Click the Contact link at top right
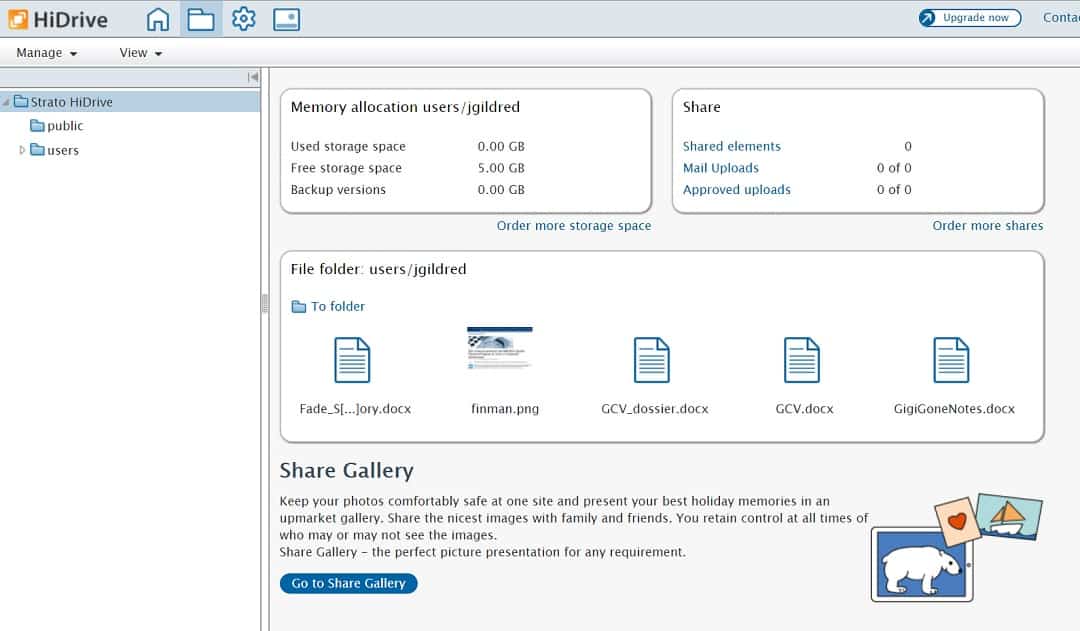The image size is (1080, 631). 1061,18
